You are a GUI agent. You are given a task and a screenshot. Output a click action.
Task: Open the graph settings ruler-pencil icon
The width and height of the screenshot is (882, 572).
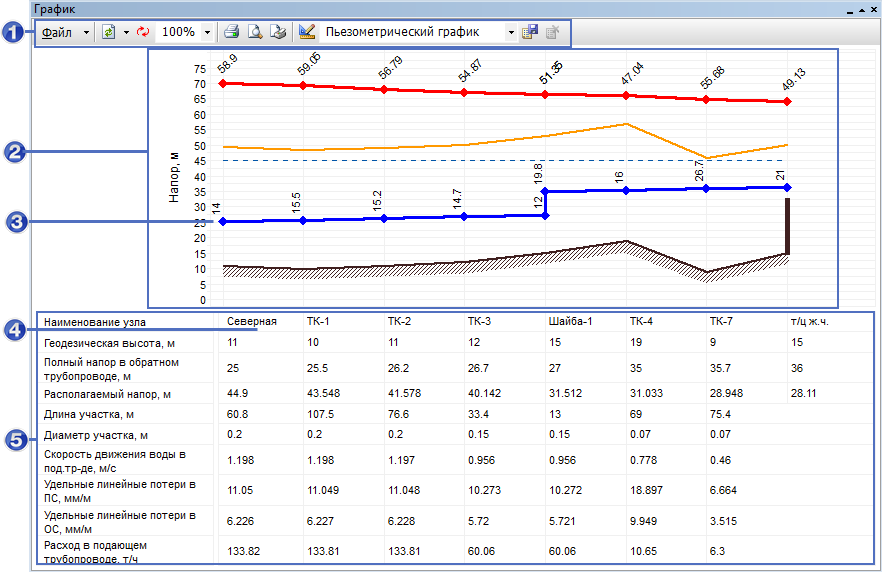(307, 32)
